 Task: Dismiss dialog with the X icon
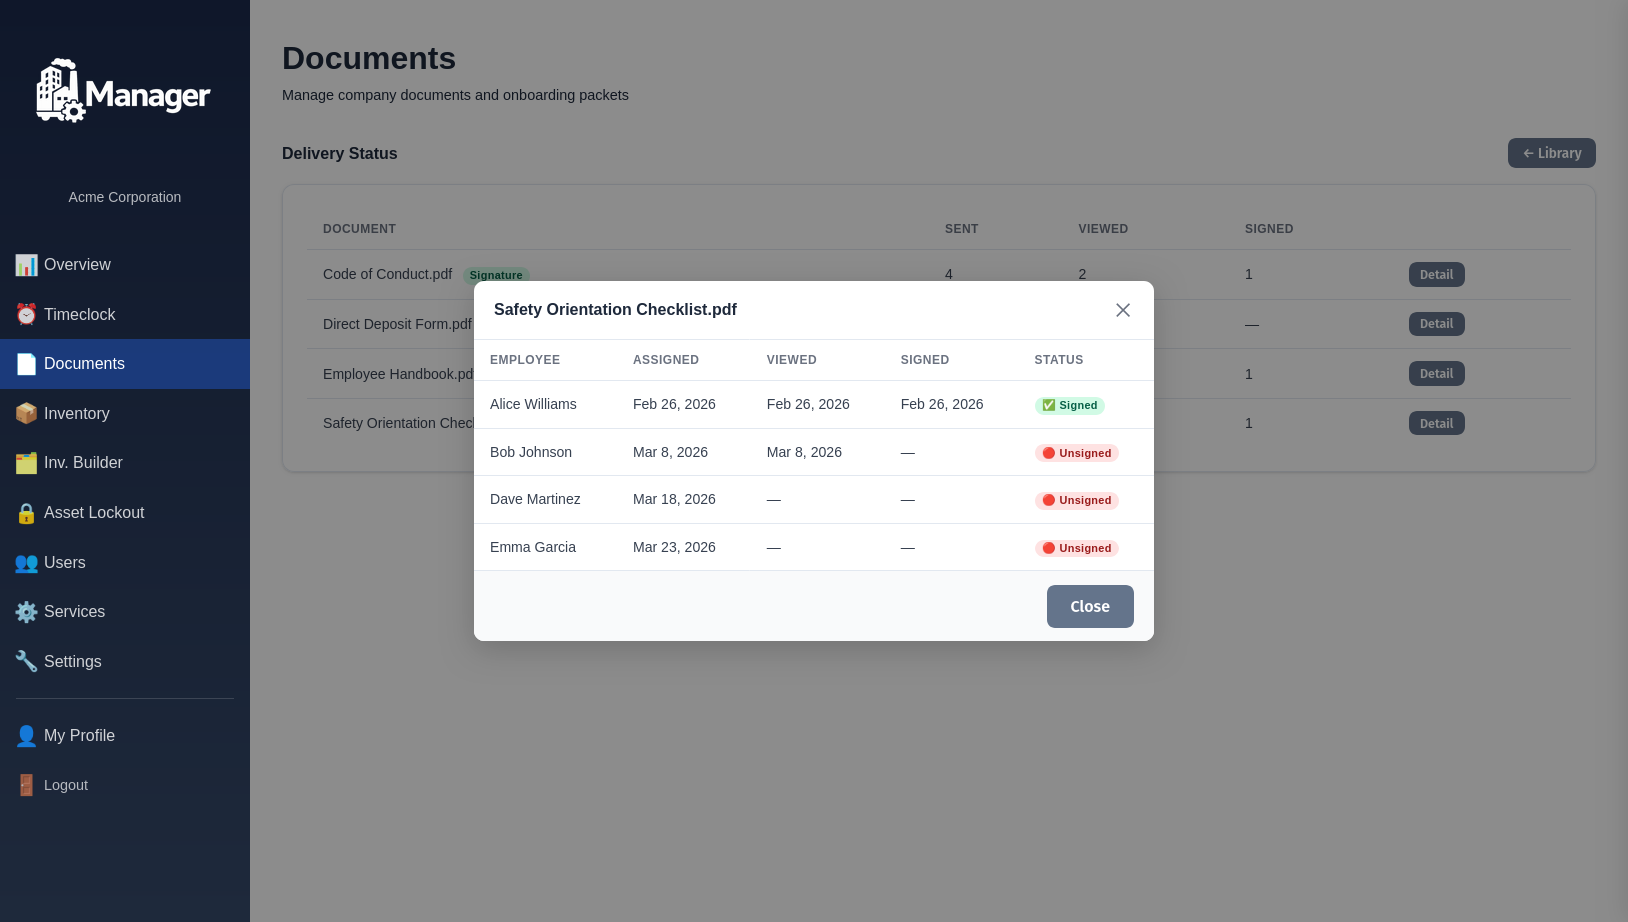1123,310
